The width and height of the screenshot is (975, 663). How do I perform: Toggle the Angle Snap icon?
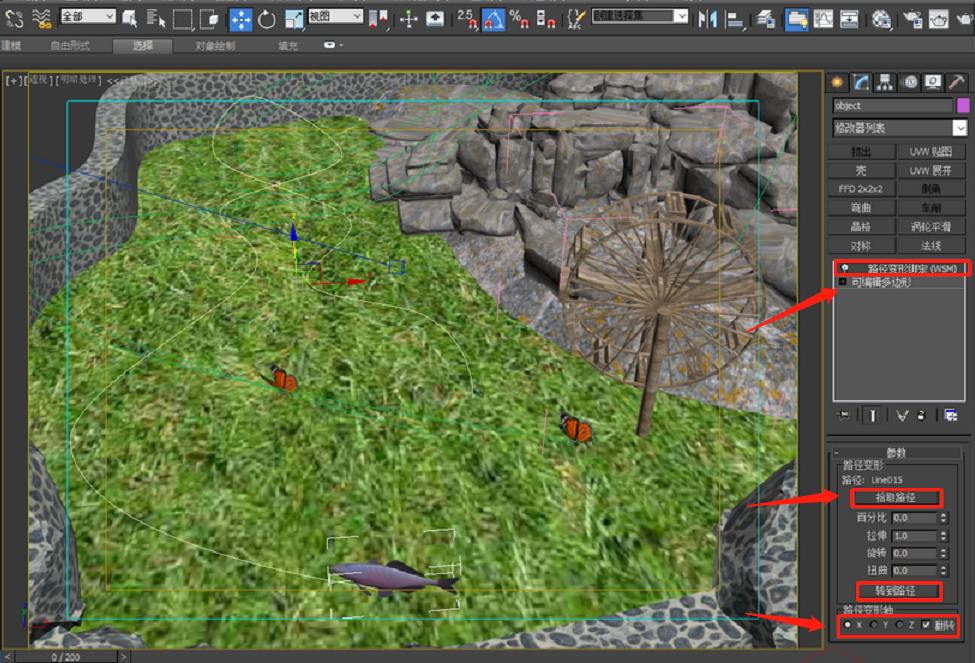(493, 19)
